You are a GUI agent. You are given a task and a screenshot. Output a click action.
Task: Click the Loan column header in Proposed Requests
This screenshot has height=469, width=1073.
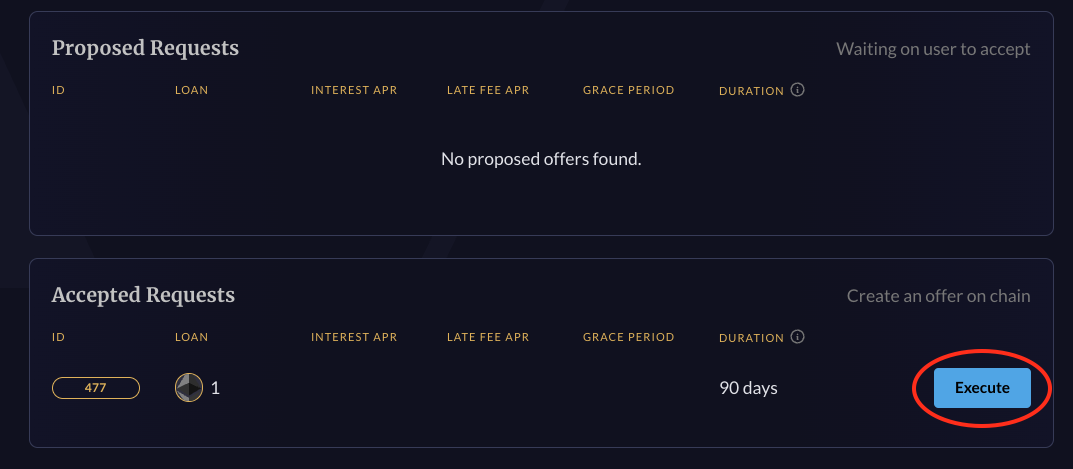pyautogui.click(x=191, y=90)
